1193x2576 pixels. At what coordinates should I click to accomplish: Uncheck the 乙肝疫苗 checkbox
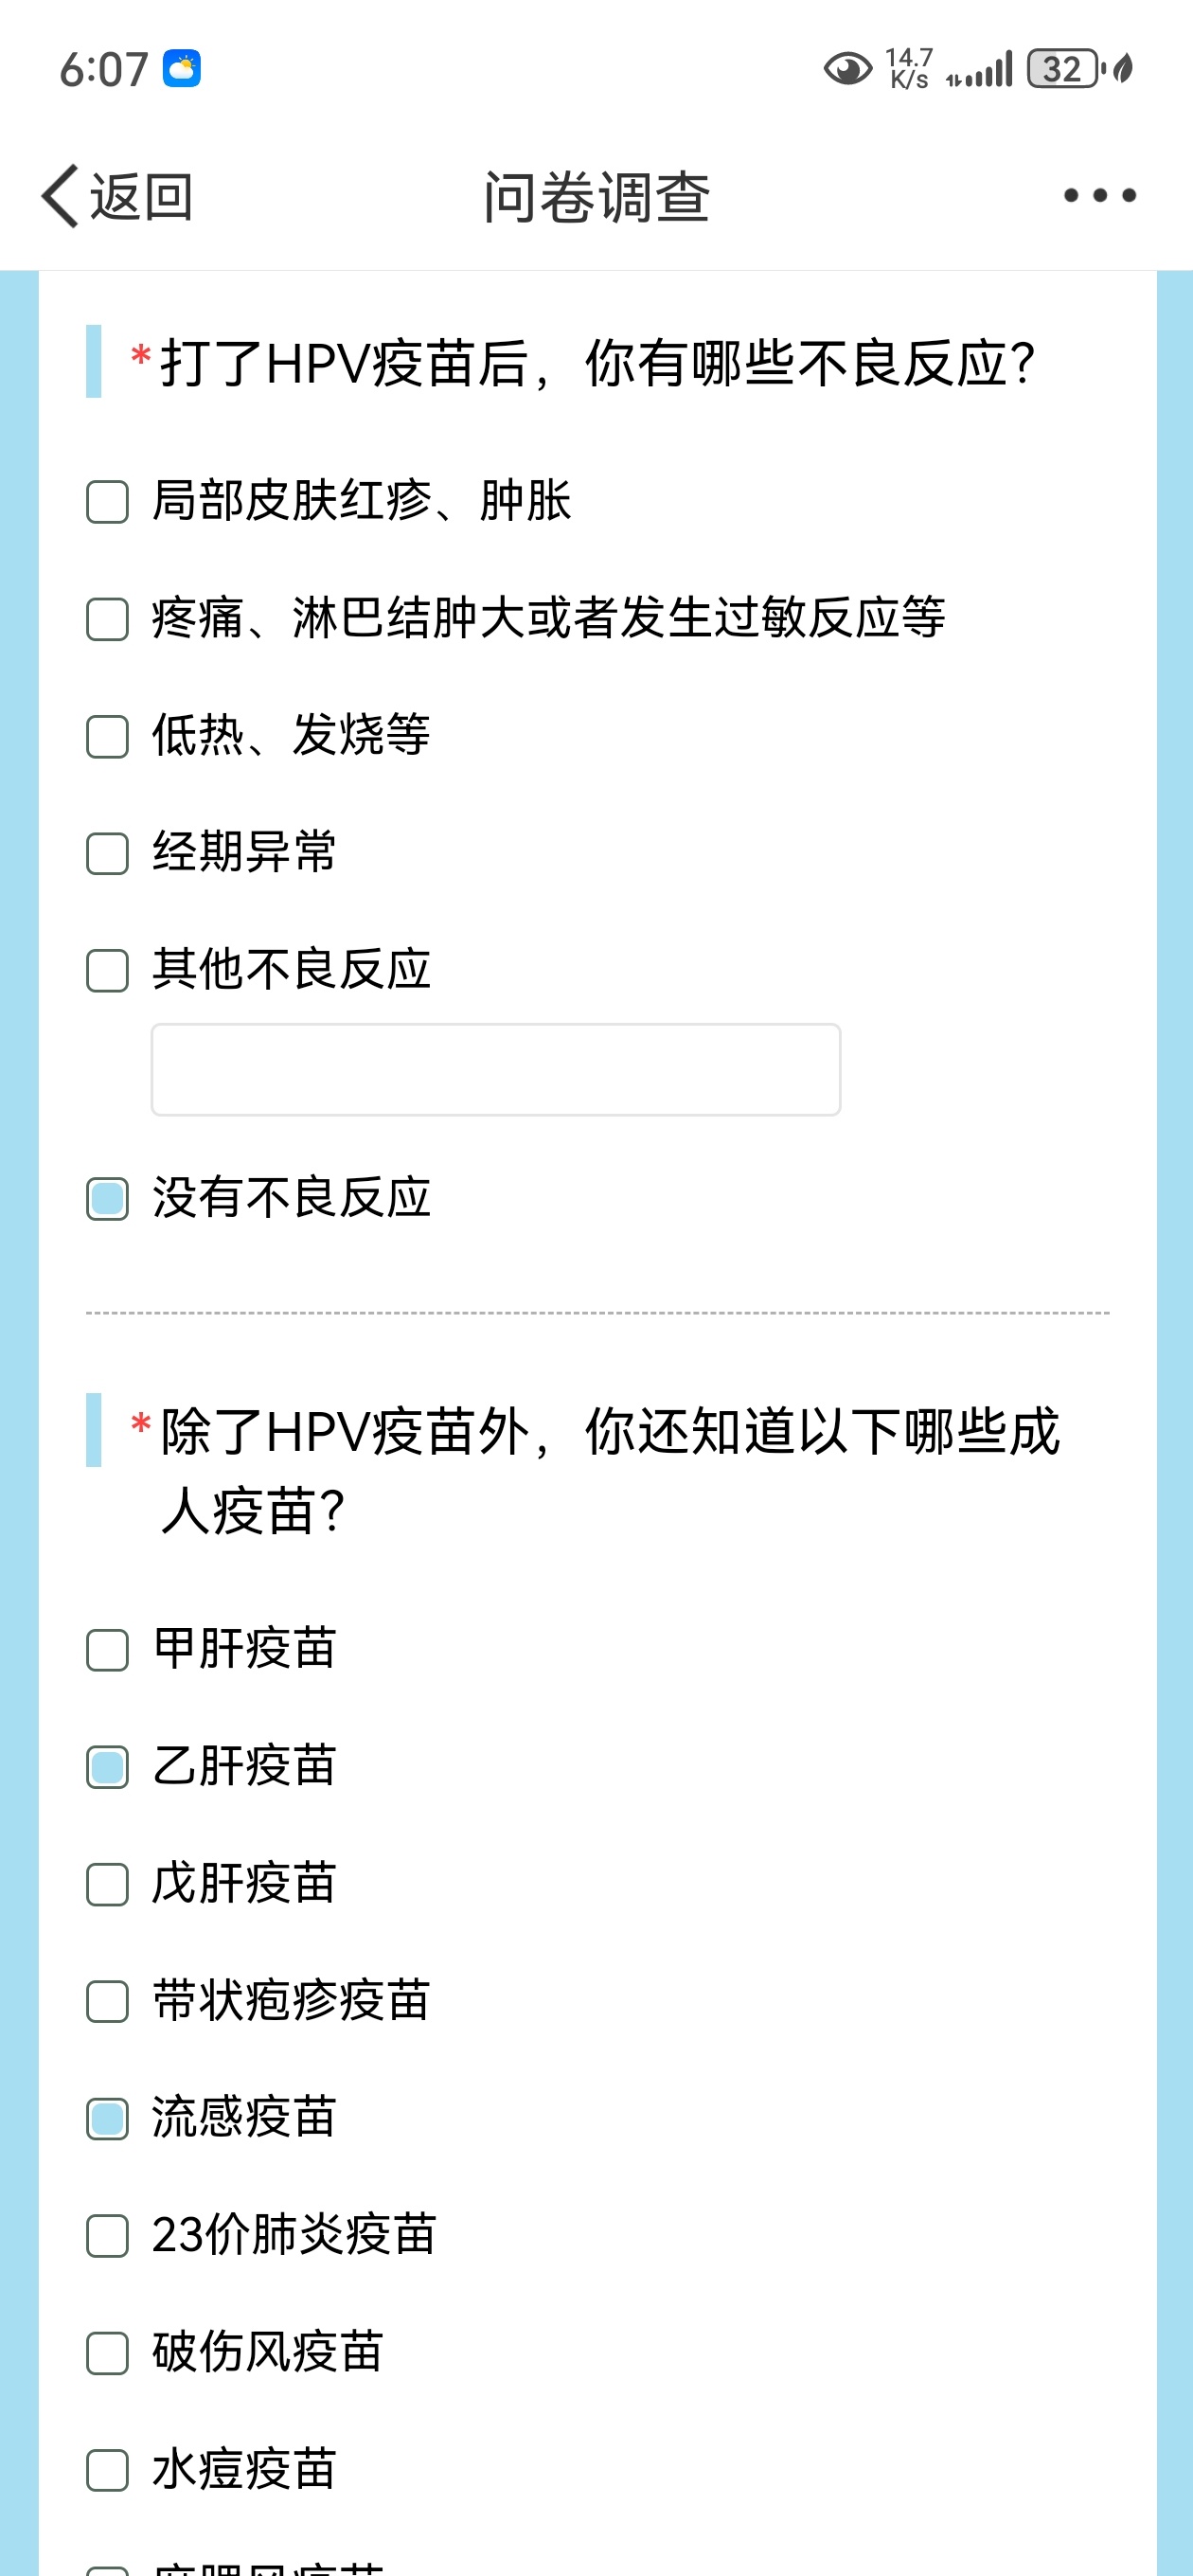(107, 1767)
